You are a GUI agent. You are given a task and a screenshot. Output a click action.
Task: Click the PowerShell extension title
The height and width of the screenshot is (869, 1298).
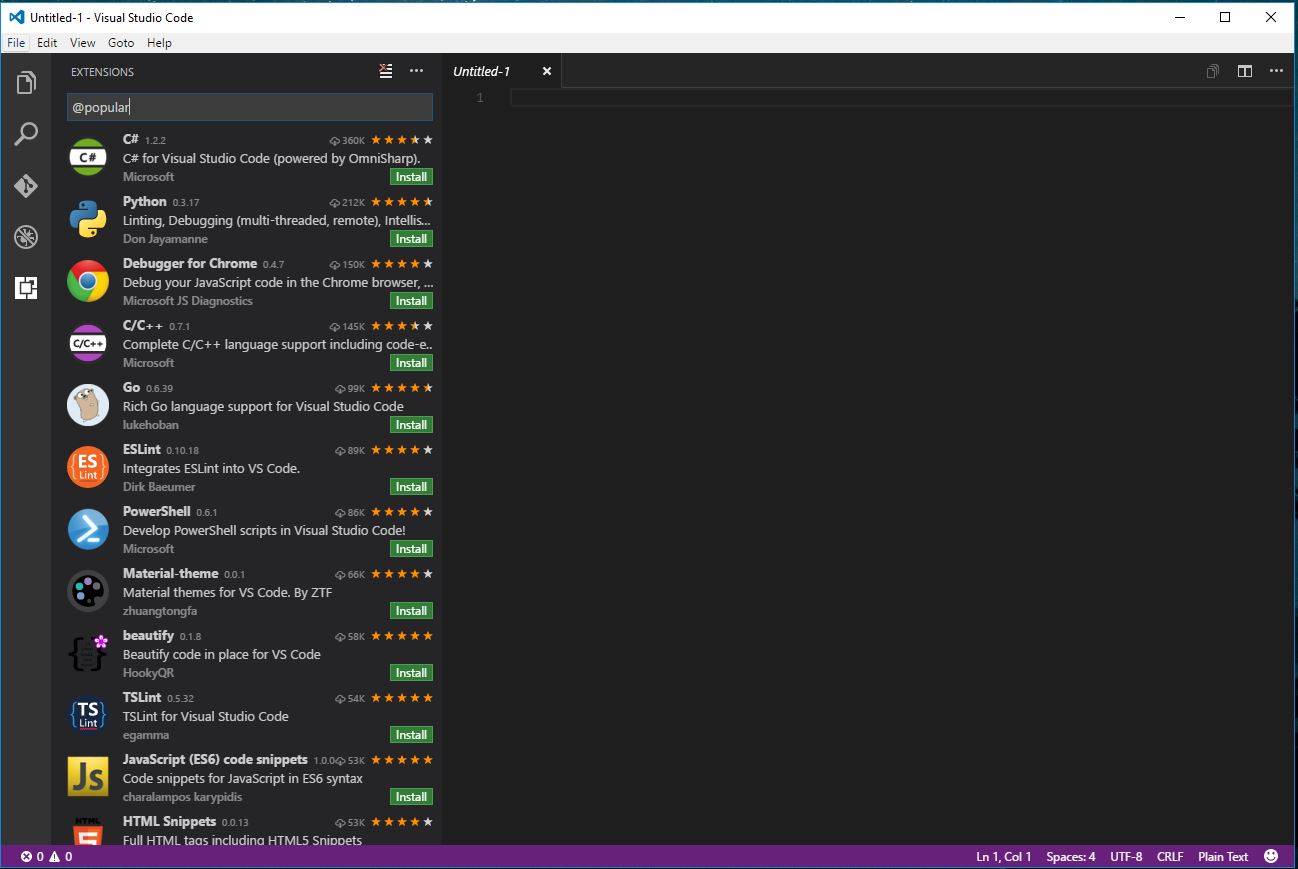point(156,511)
